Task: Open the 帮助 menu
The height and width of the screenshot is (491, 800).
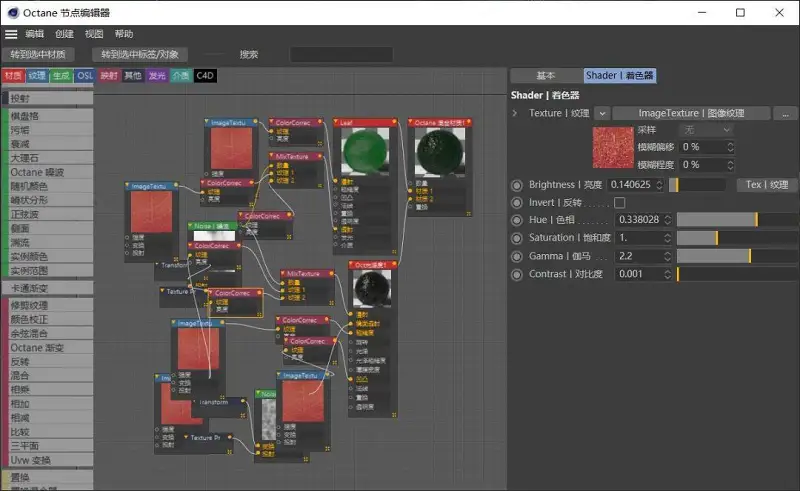Action: coord(124,34)
